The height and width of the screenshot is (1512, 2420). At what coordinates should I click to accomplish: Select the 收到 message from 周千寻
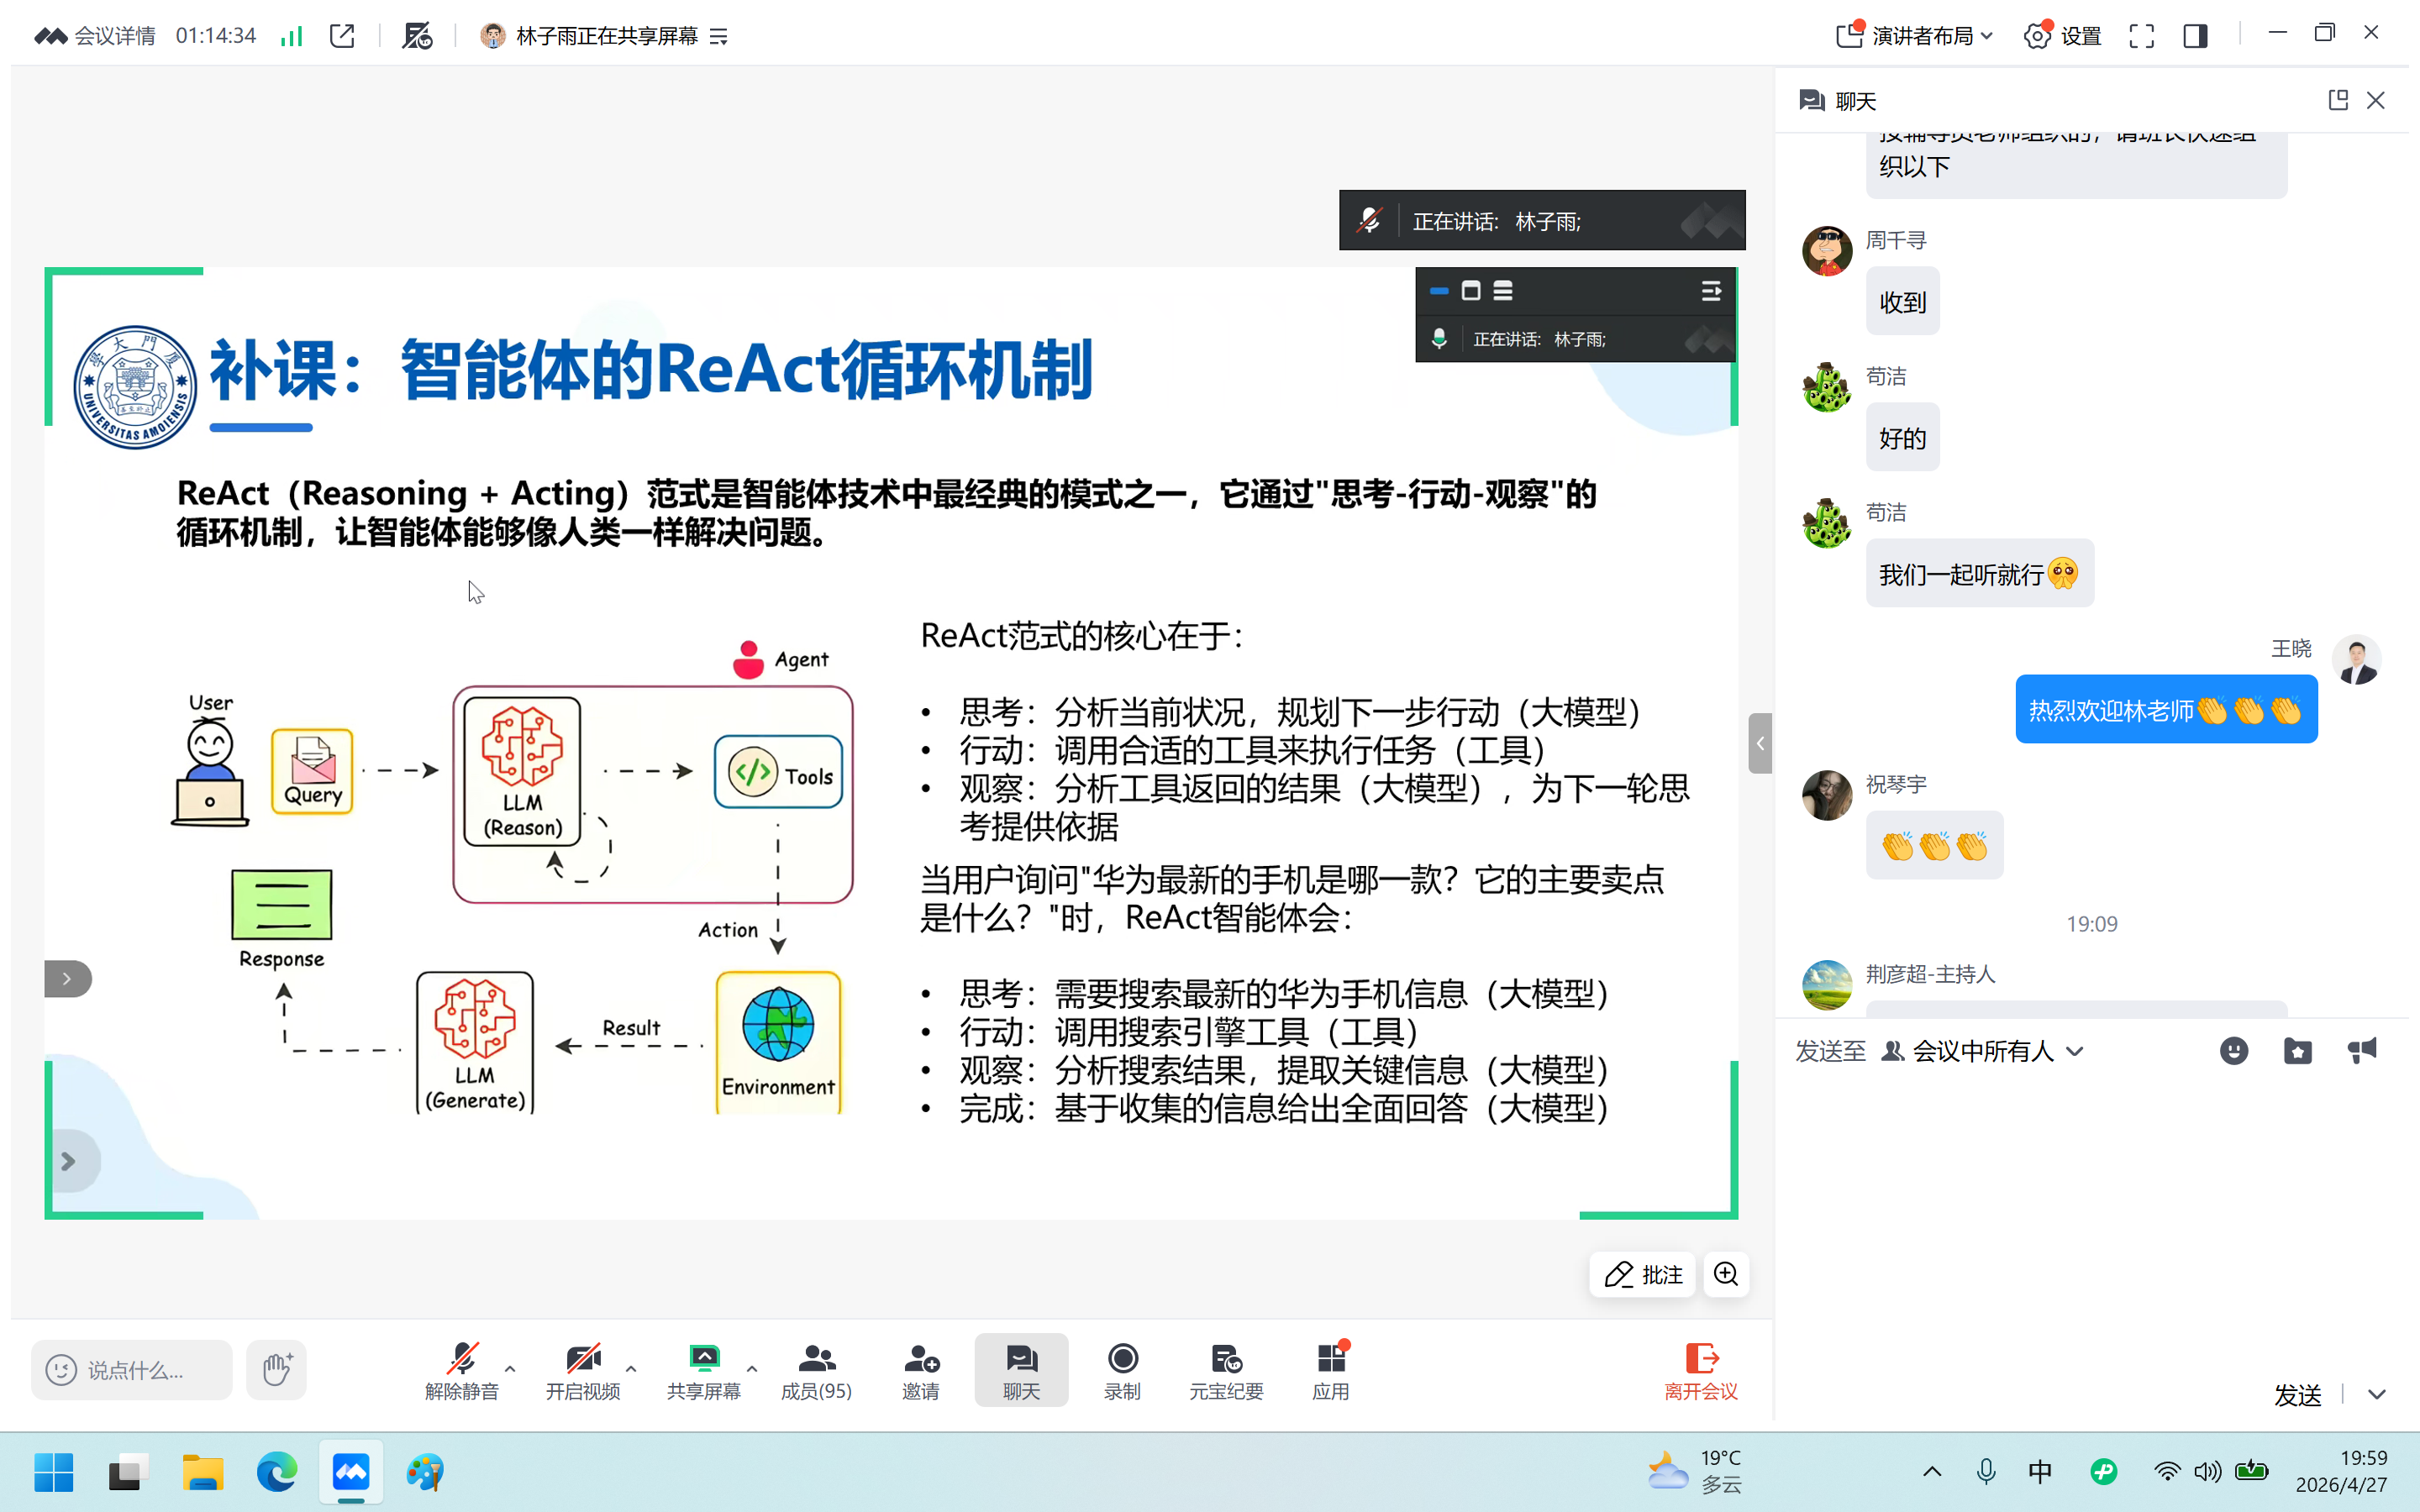[x=1902, y=301]
